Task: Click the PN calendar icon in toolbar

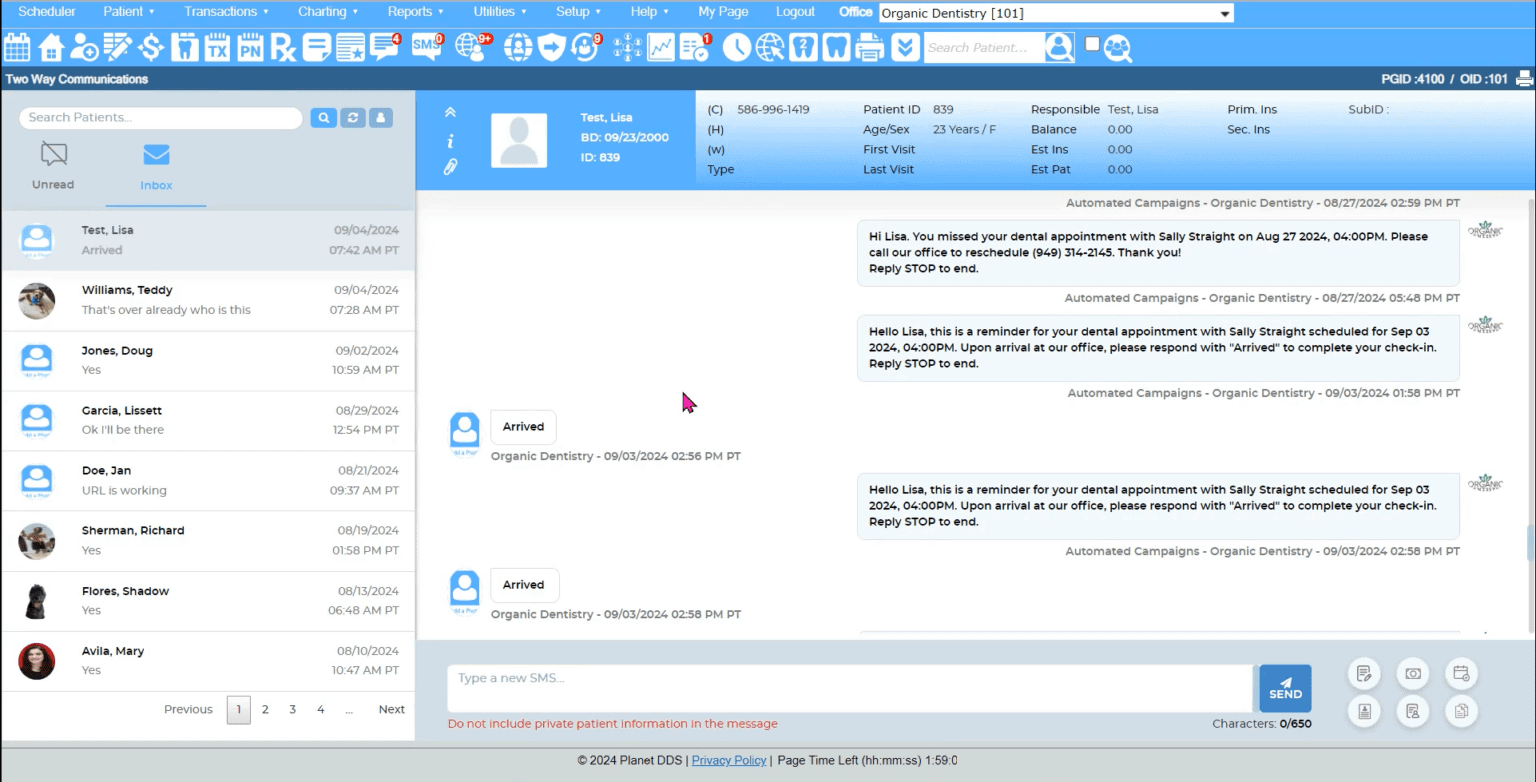Action: click(x=250, y=46)
